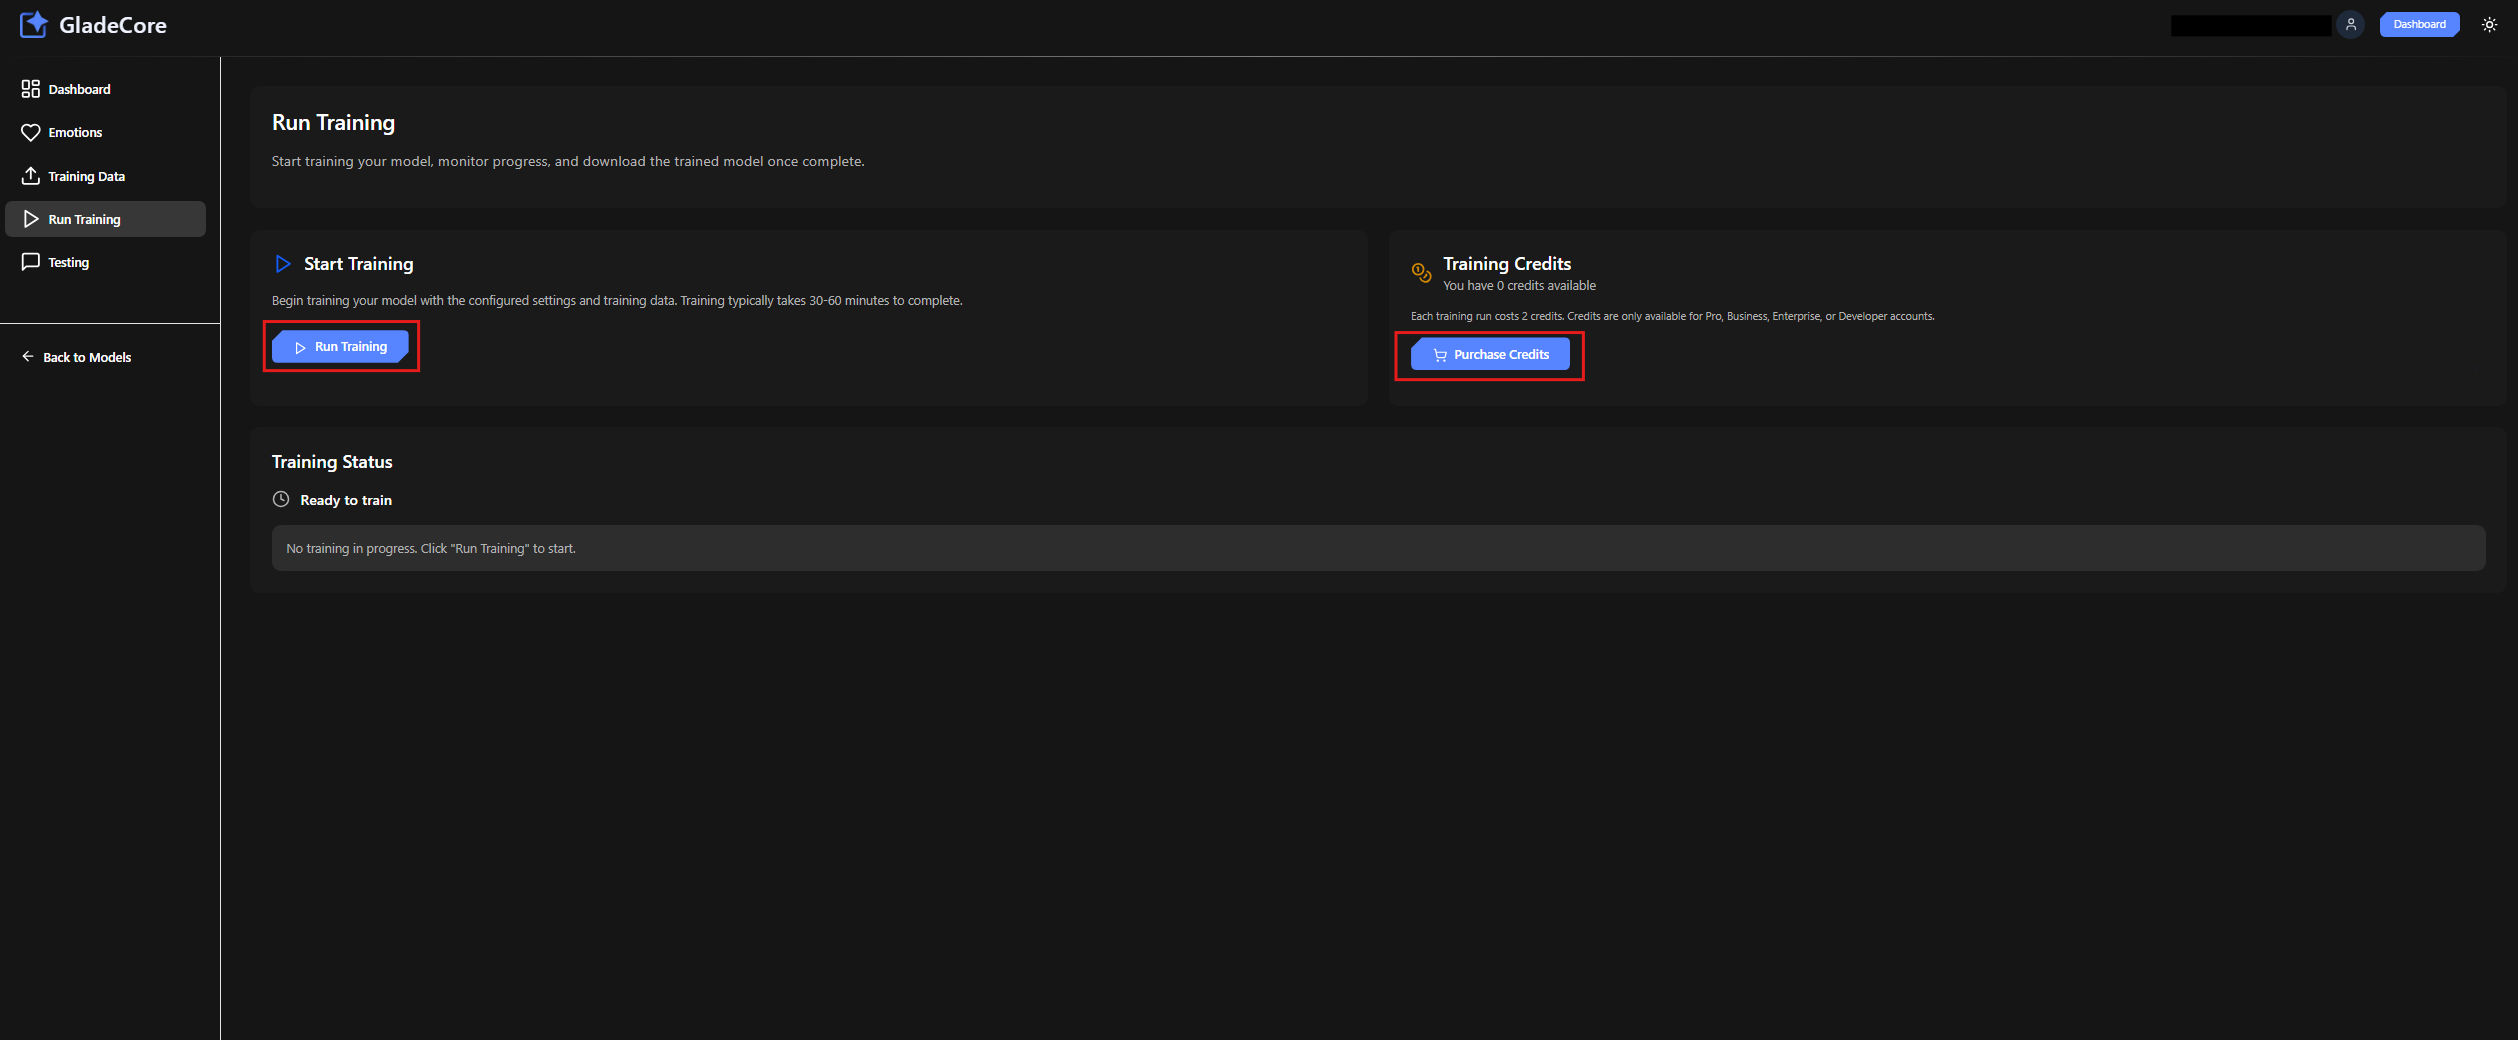The width and height of the screenshot is (2518, 1040).
Task: Click the user profile icon top right
Action: 2350,24
